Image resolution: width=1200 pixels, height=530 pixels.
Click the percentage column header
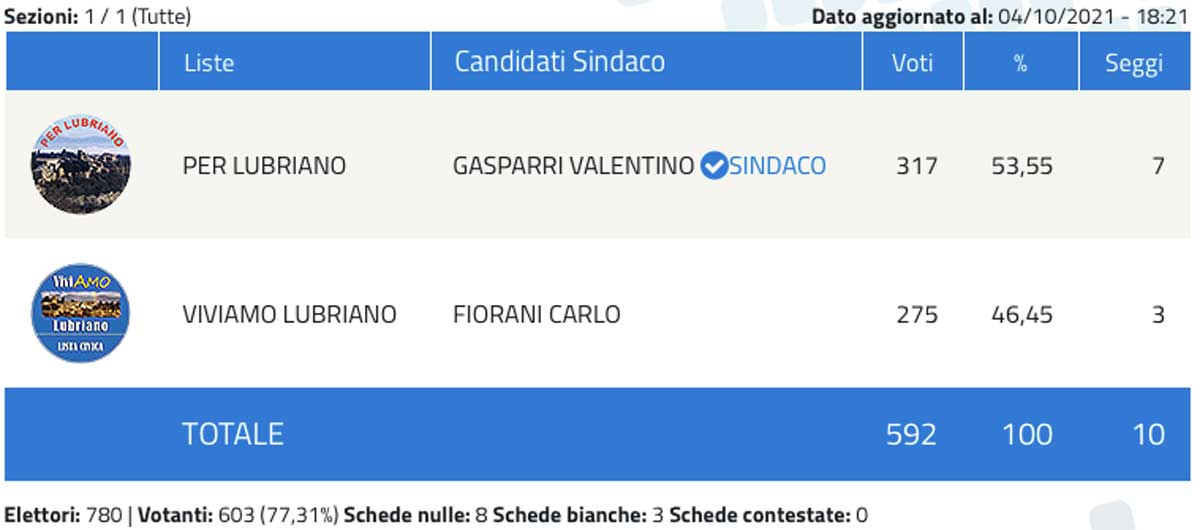pos(1020,62)
